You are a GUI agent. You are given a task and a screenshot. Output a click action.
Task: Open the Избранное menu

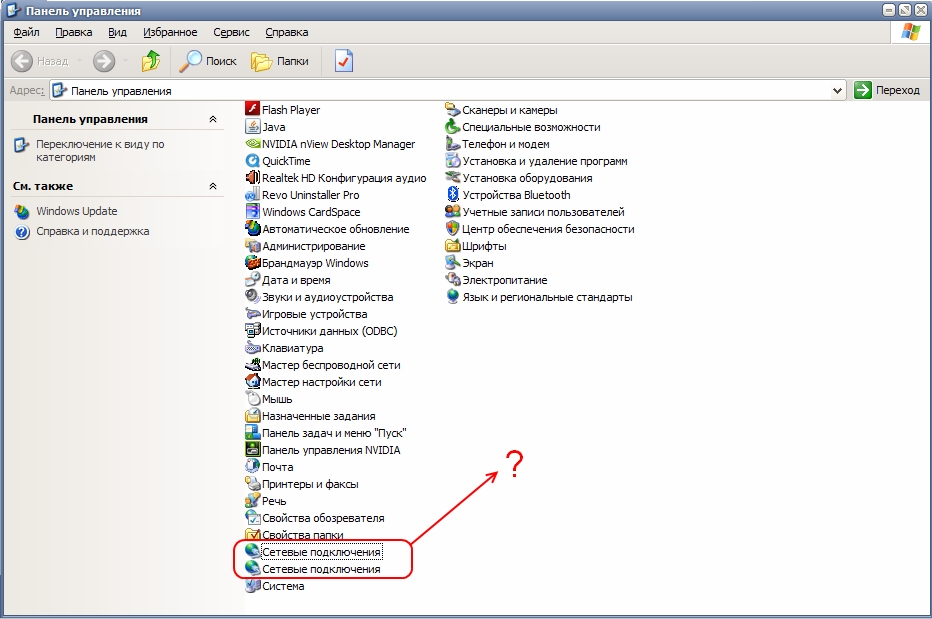[x=170, y=32]
